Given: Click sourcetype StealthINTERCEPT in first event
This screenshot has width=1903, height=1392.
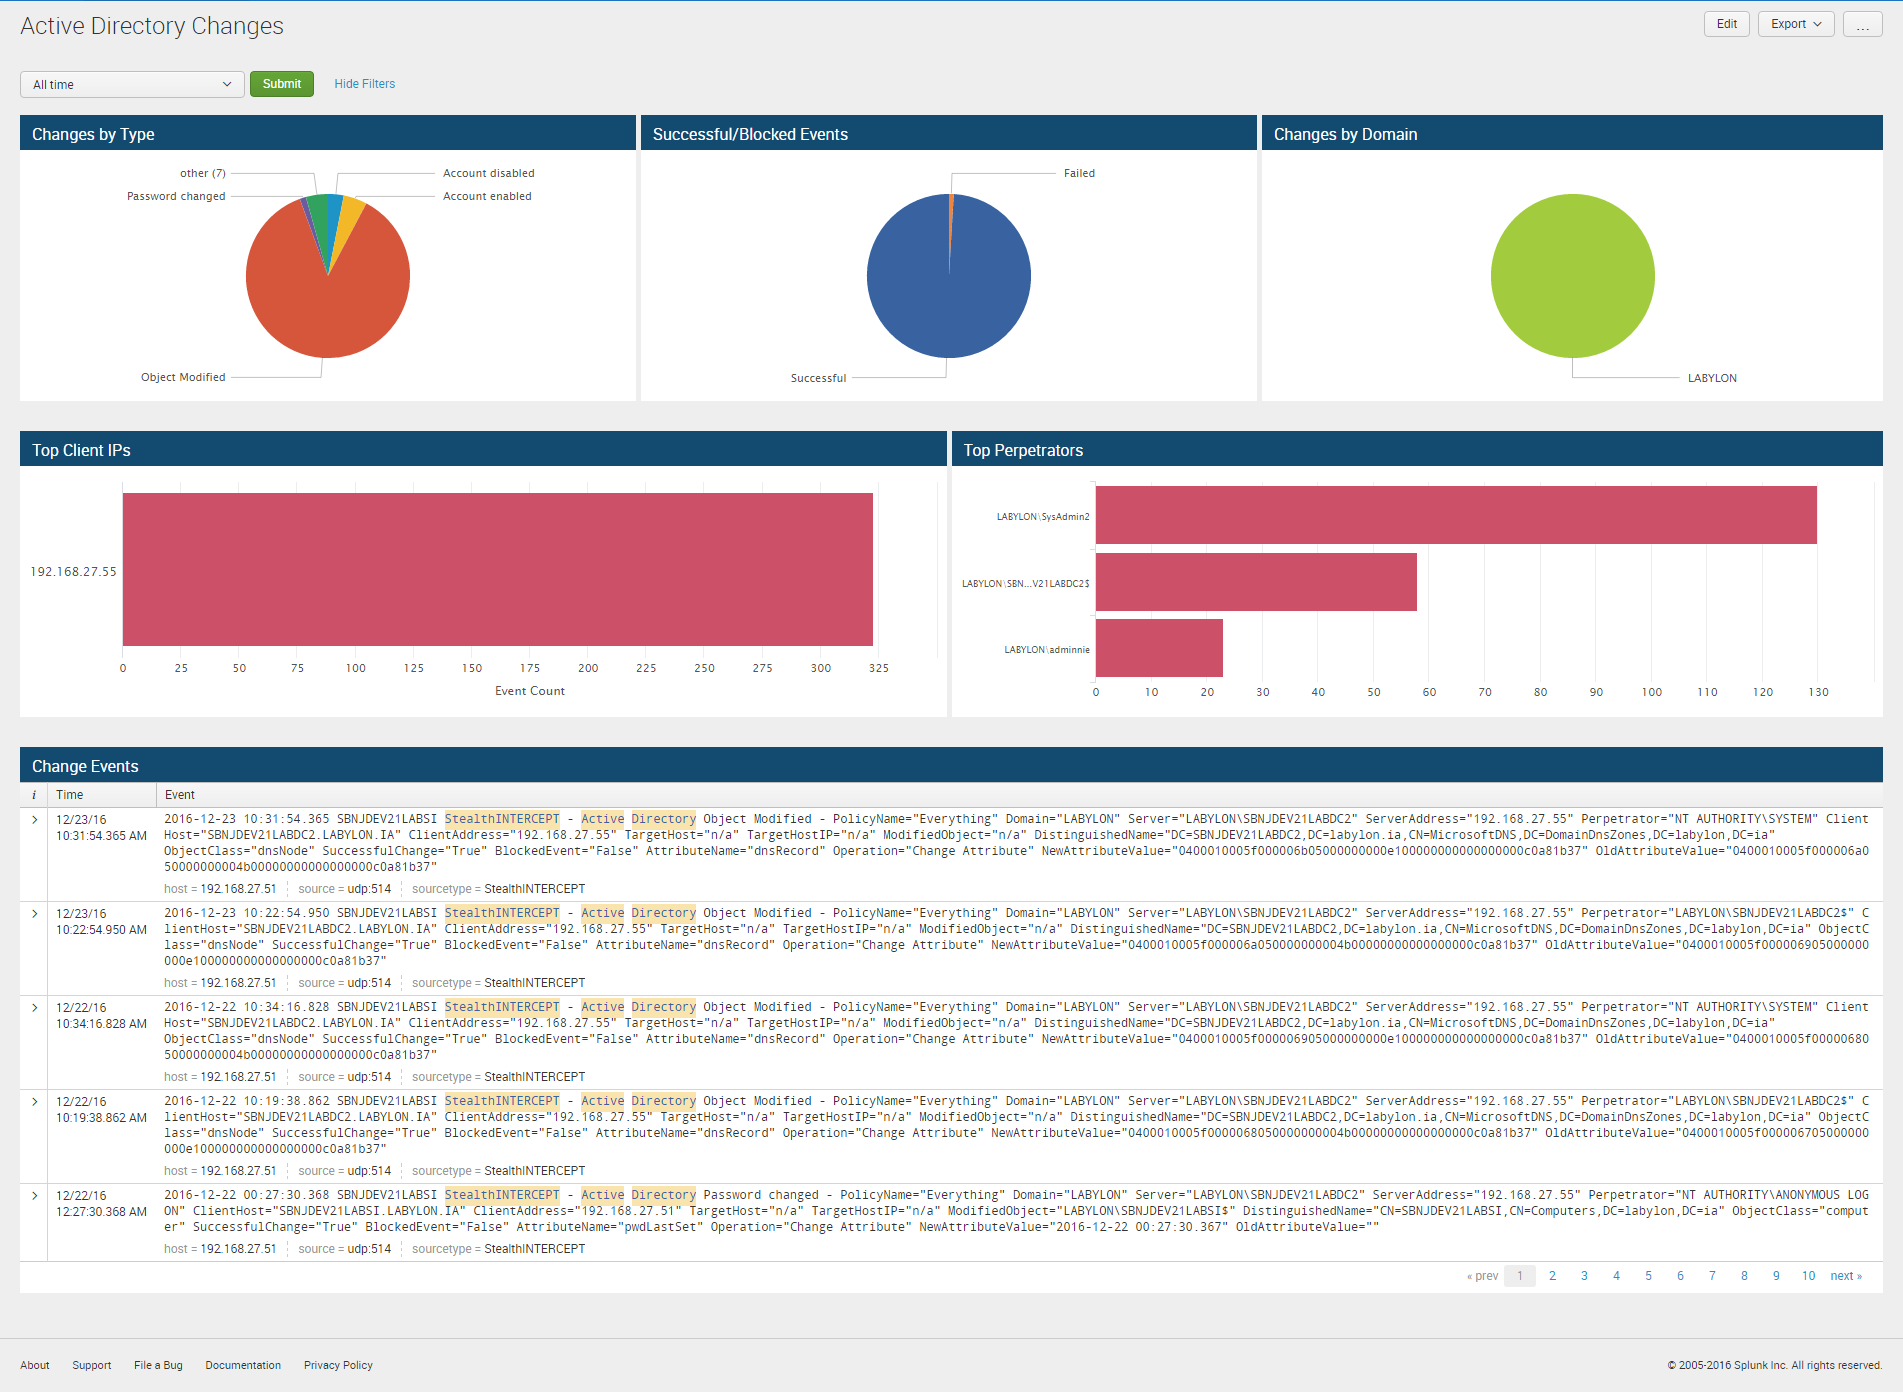Looking at the screenshot, I should pyautogui.click(x=535, y=889).
